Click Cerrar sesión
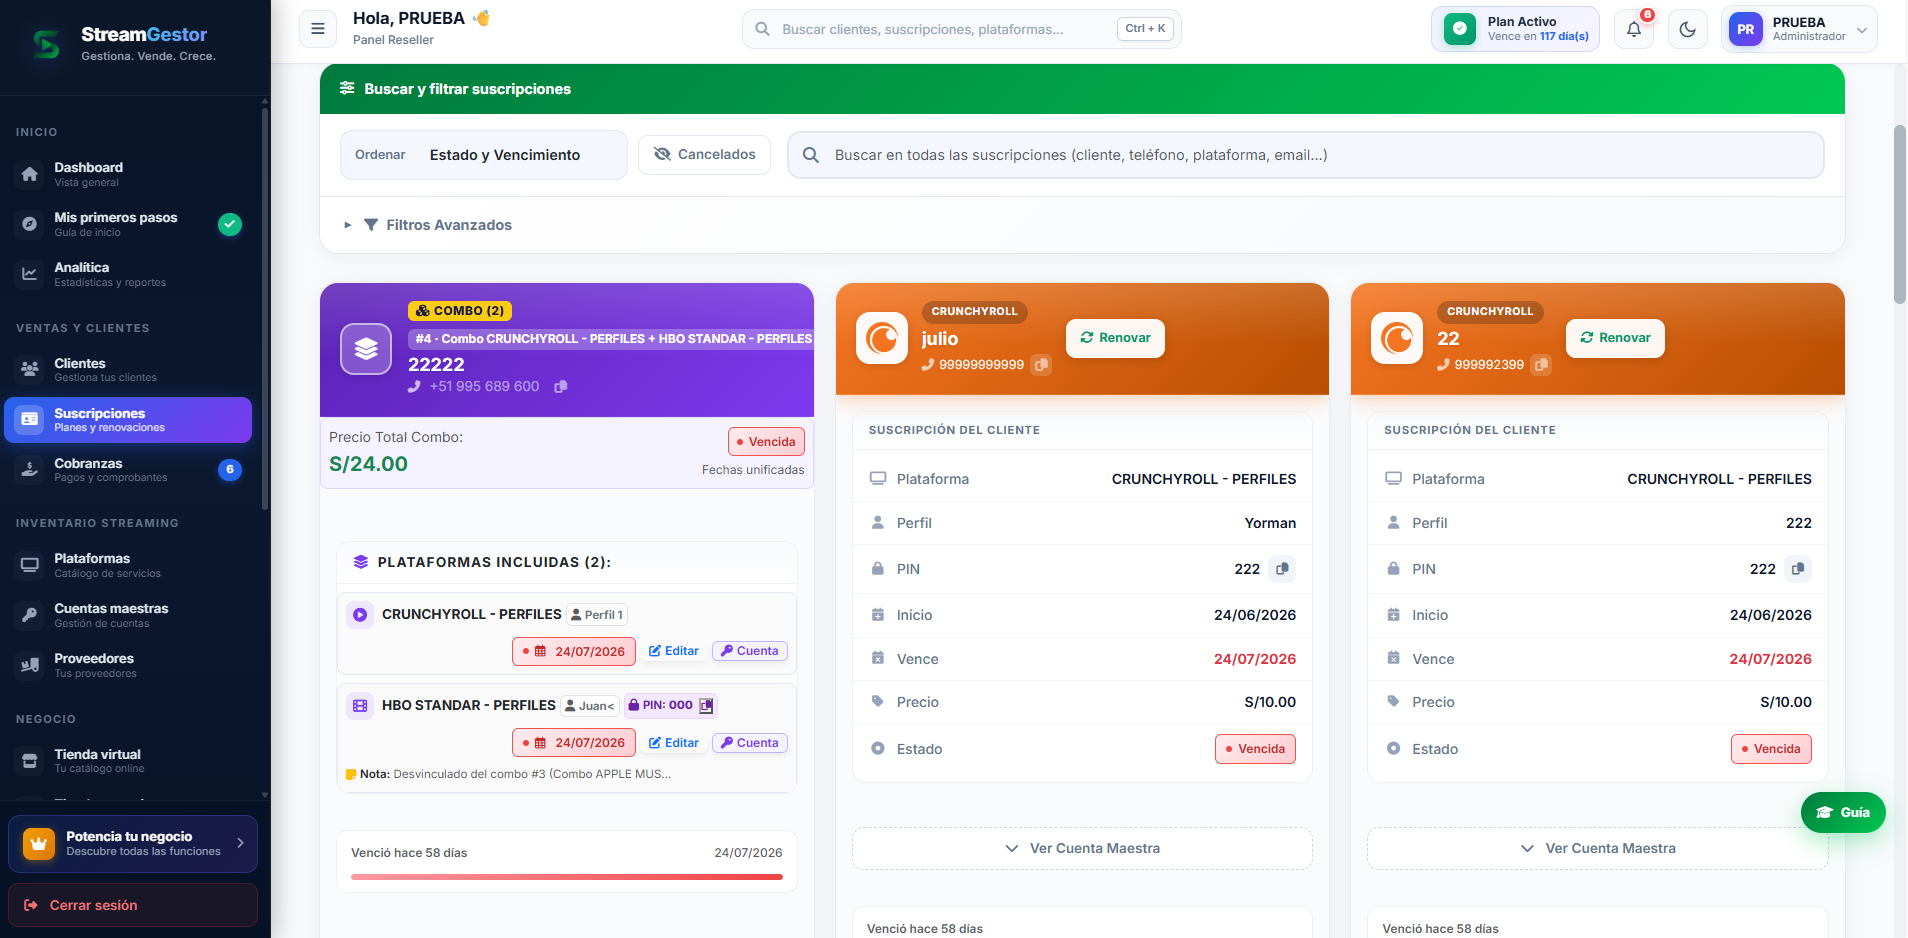 [133, 905]
